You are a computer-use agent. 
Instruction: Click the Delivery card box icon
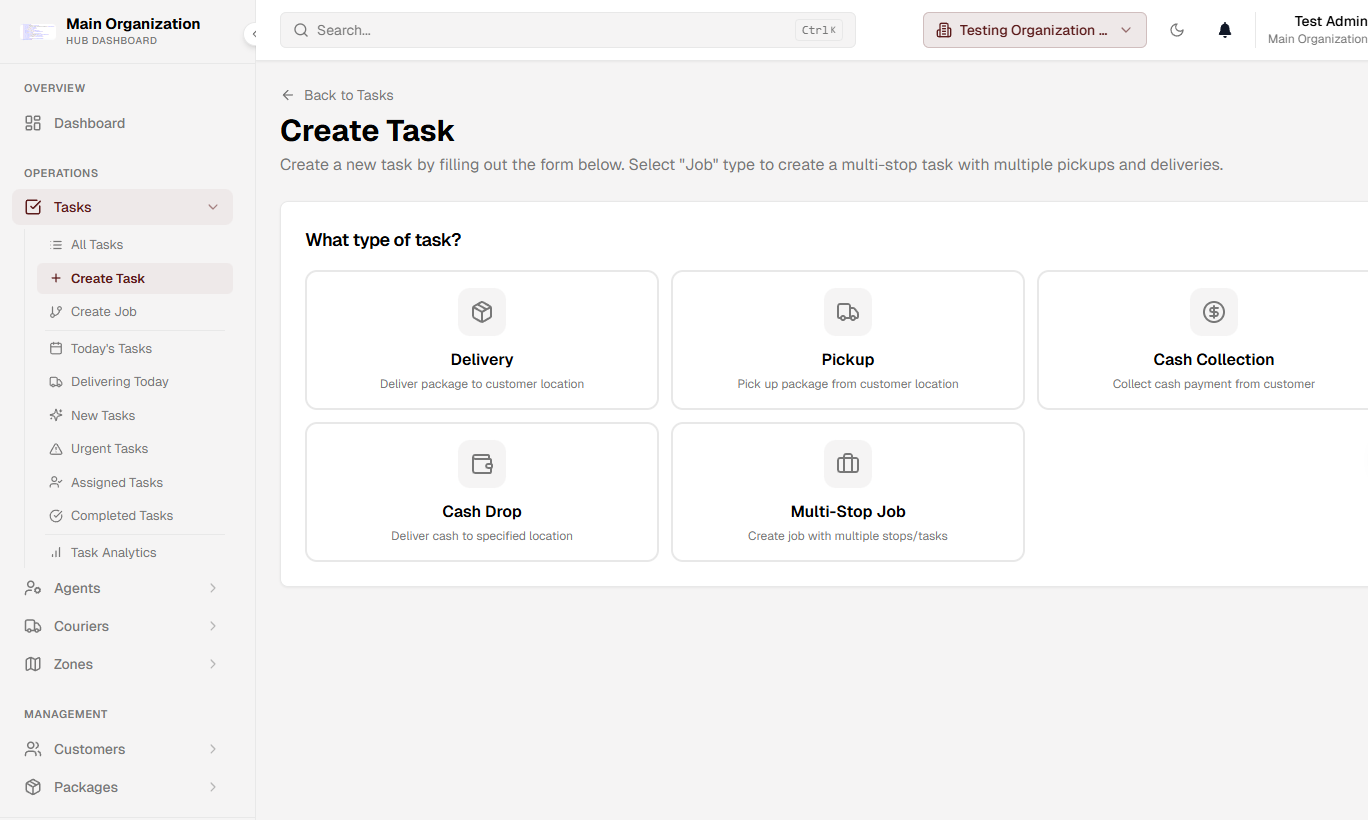coord(482,312)
